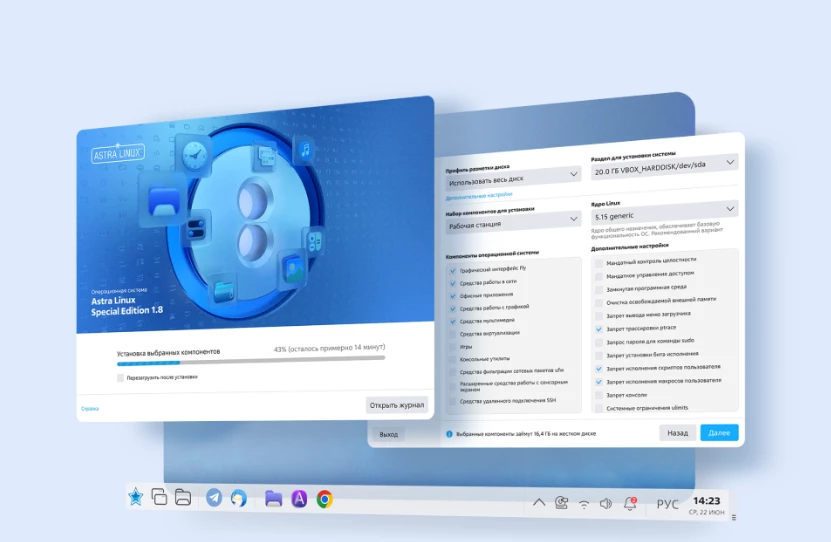Toggle 'Запрет трассировки ptrace' checkbox
Viewport: 831px width, 542px height.
point(599,328)
